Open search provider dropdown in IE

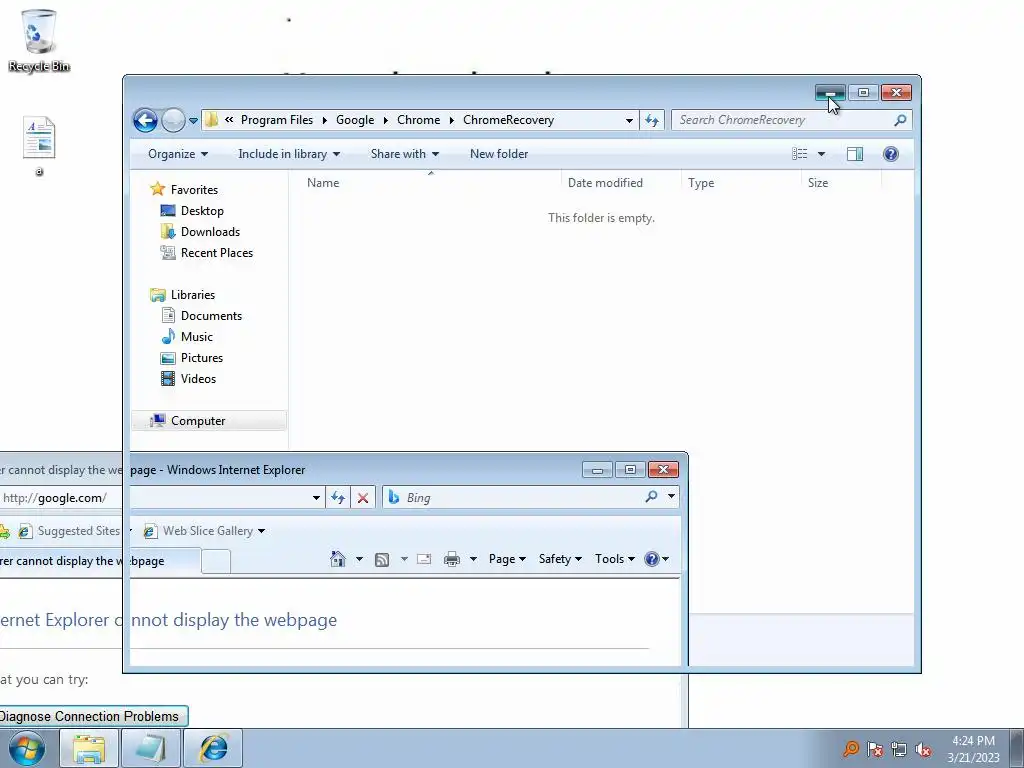tap(671, 497)
